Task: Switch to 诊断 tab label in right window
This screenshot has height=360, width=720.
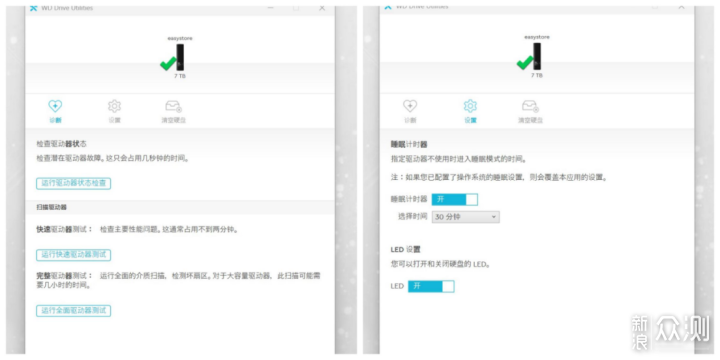Action: 410,120
